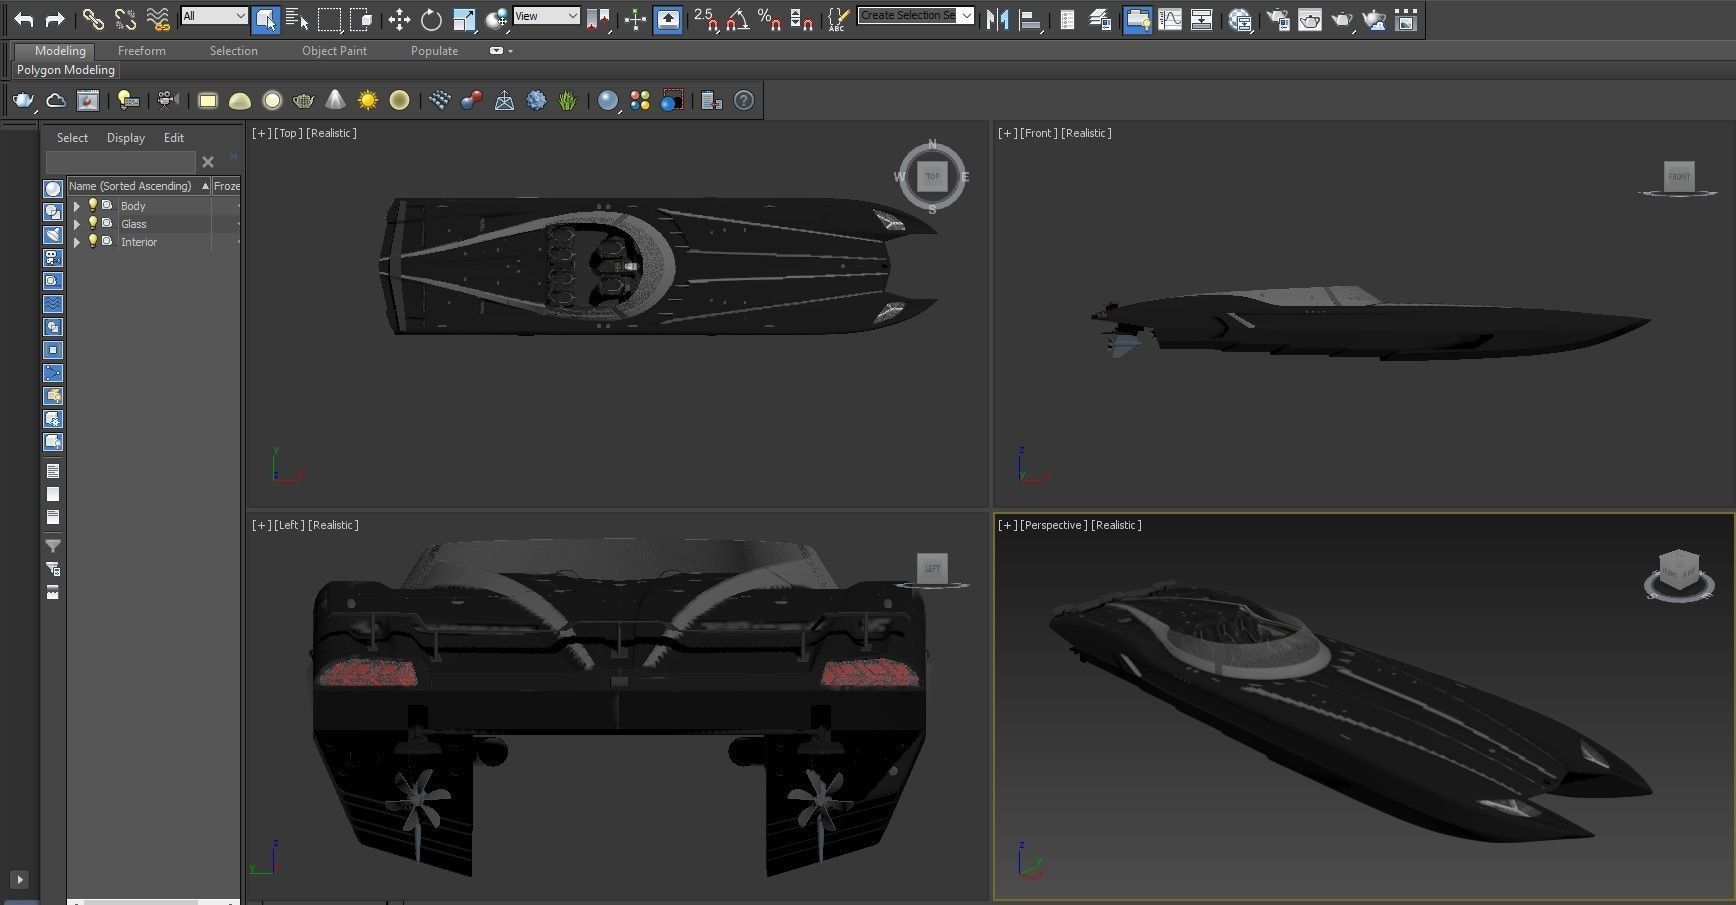This screenshot has width=1736, height=905.
Task: Toggle Select and Manipulate mode
Action: pos(635,19)
